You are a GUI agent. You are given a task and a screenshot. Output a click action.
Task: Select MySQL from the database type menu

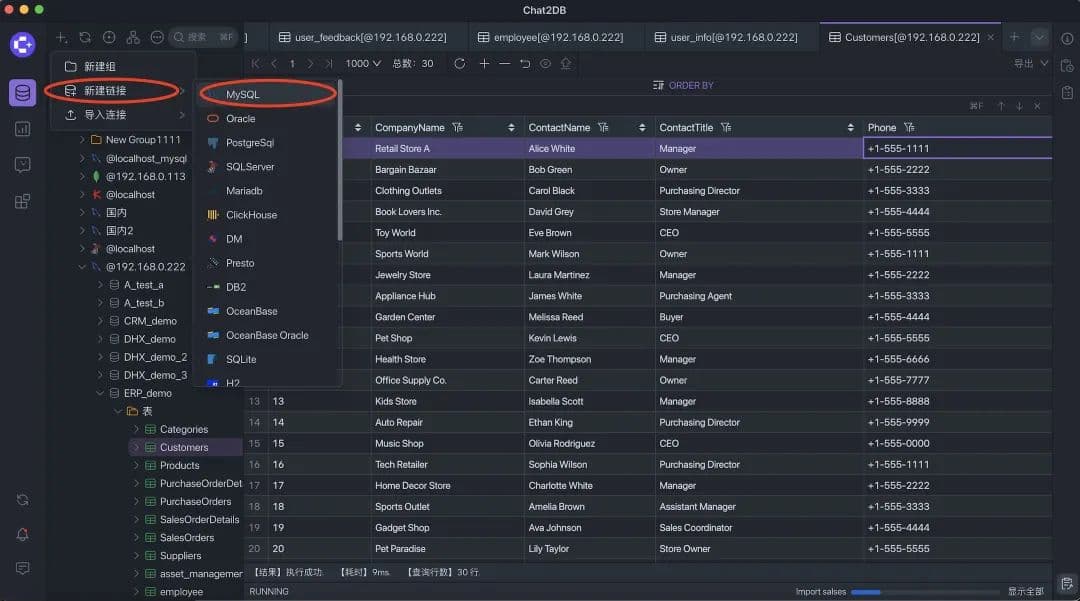pos(242,94)
